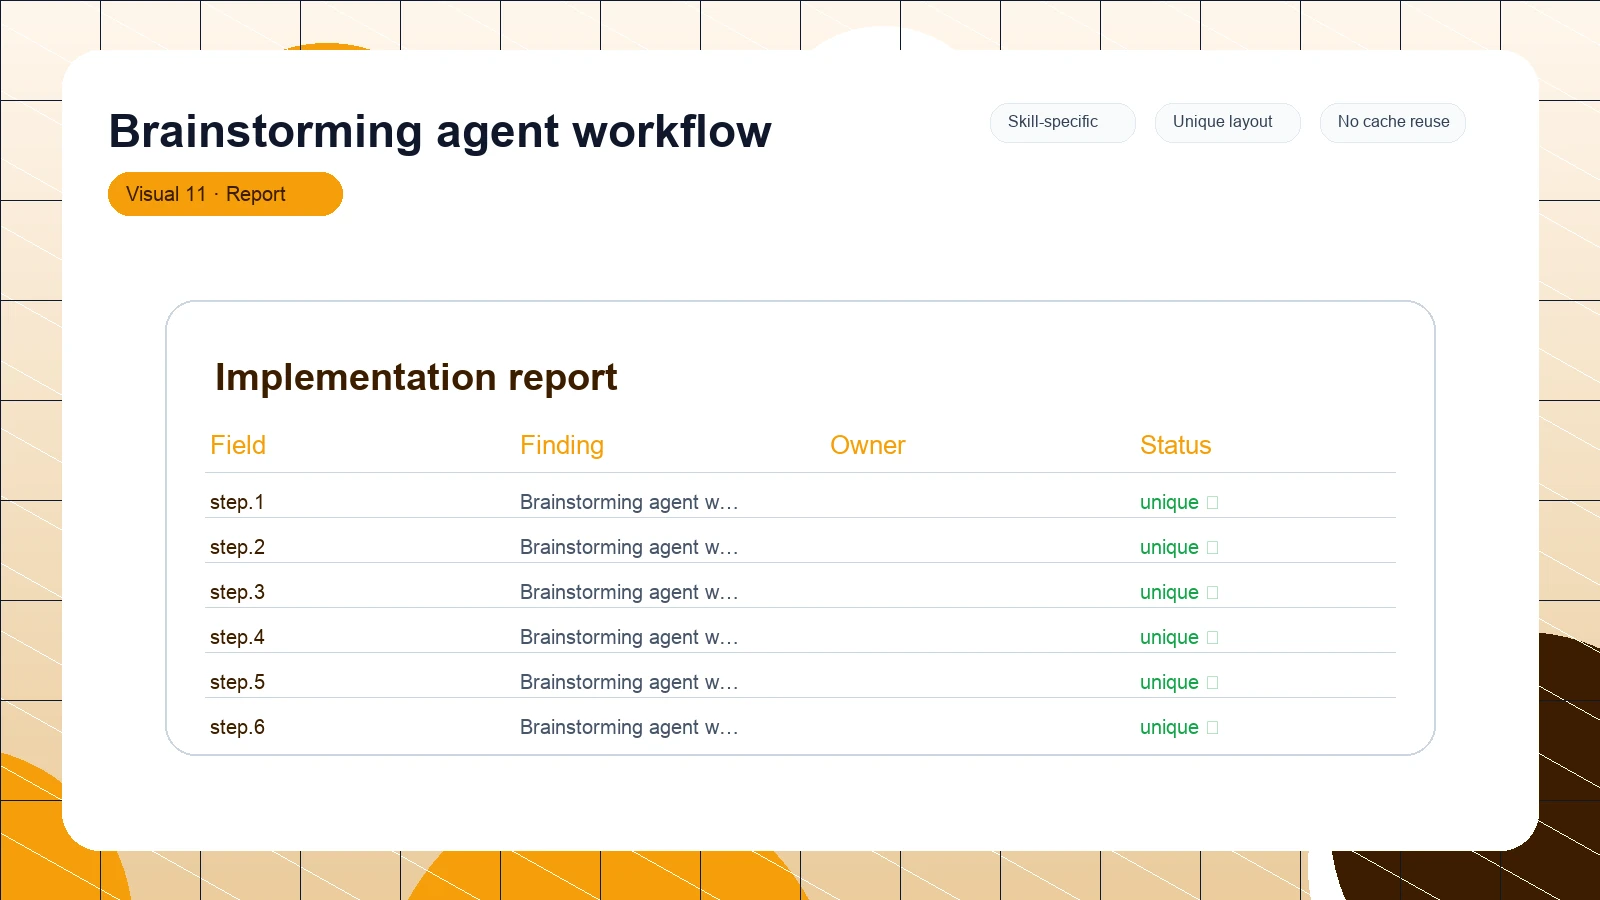Select the Brainstorming agent workflow title
1600x900 pixels.
440,131
